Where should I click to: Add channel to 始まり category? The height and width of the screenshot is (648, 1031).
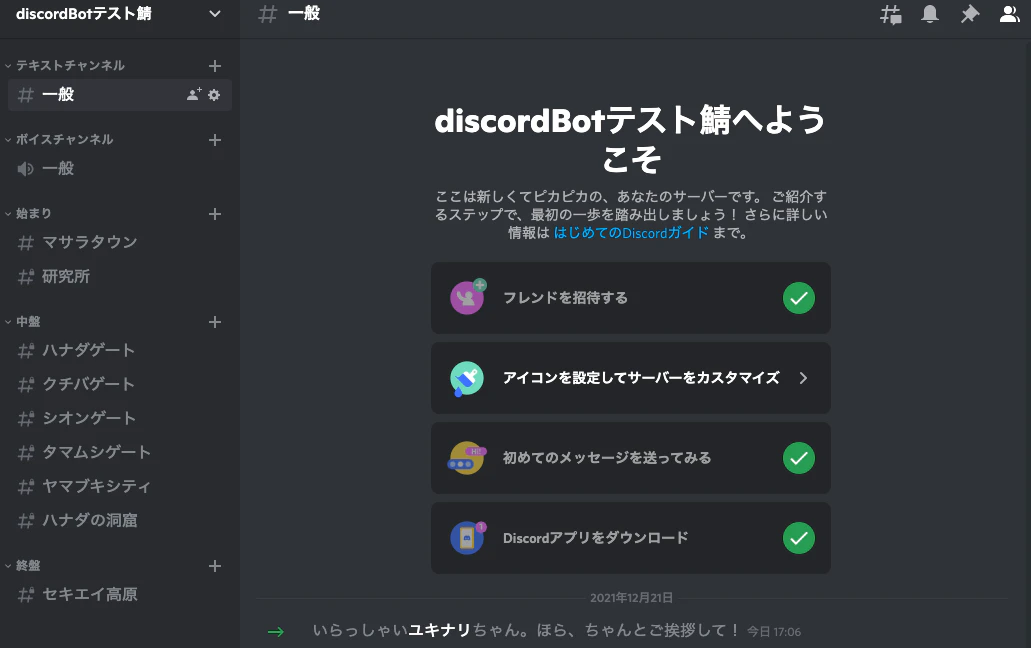(214, 214)
